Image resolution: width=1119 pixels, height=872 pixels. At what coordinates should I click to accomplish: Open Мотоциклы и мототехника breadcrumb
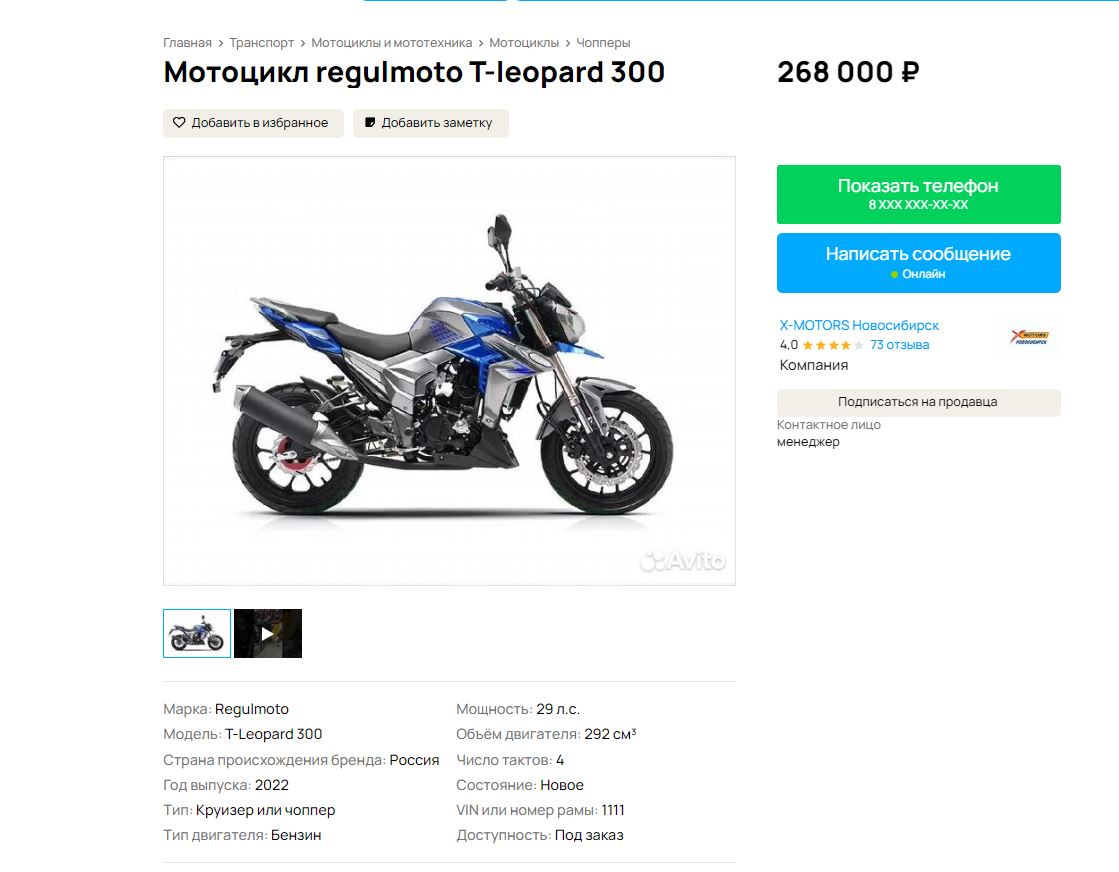point(391,43)
